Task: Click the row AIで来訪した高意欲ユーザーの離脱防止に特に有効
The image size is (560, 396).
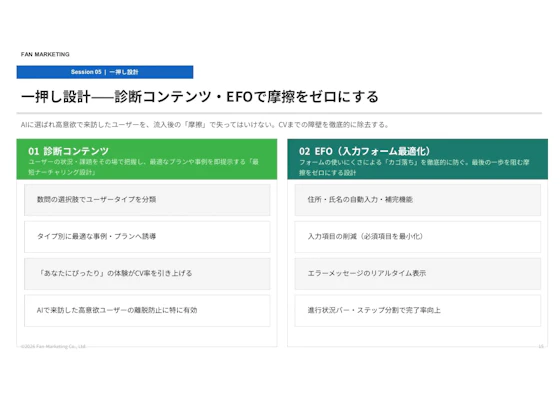Action: 147,311
